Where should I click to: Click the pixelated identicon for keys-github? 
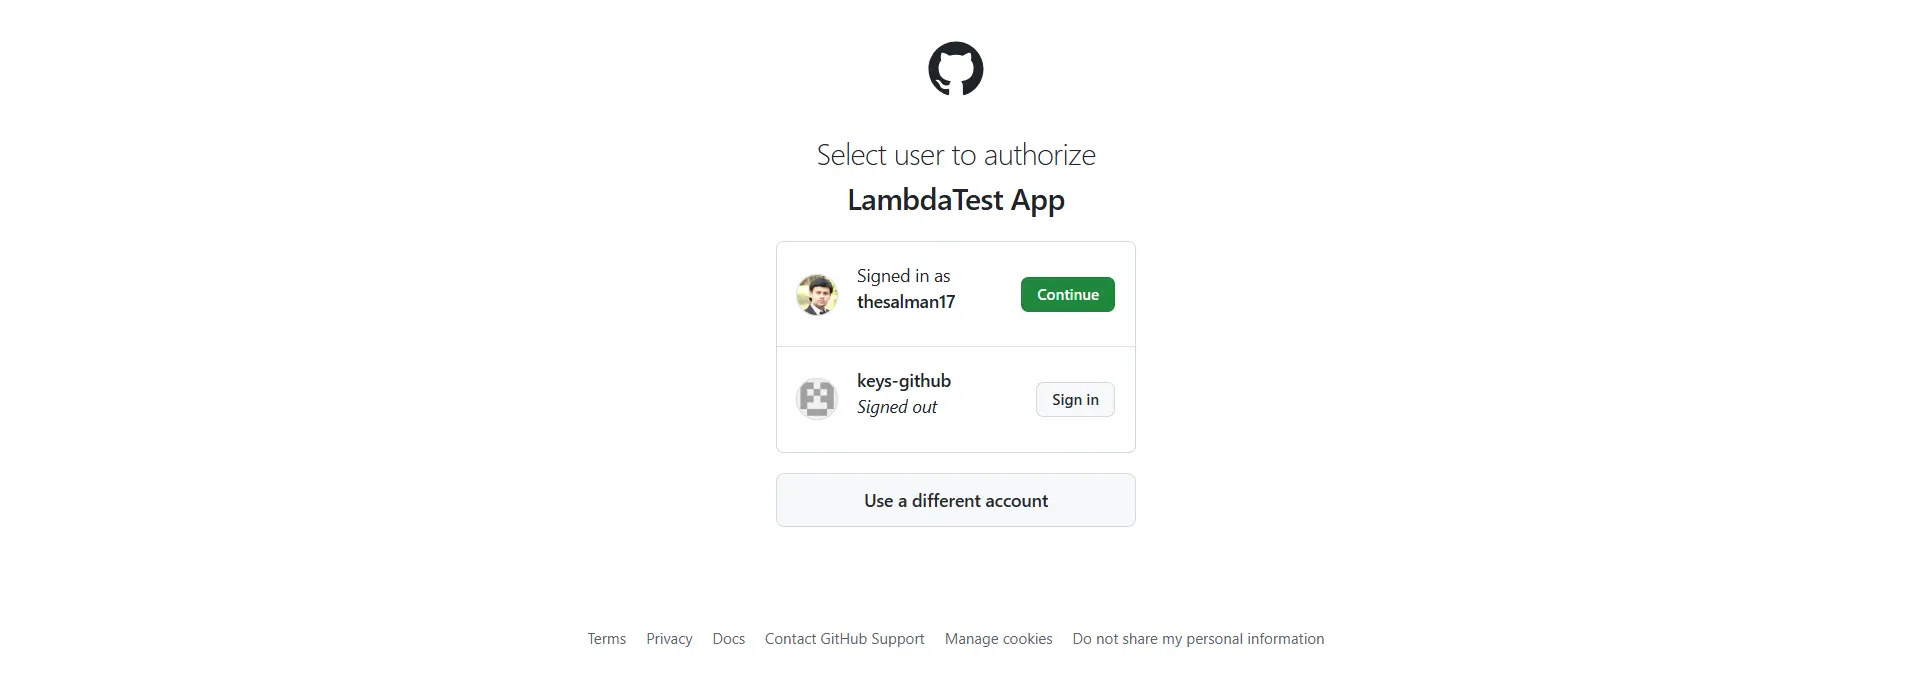tap(817, 398)
